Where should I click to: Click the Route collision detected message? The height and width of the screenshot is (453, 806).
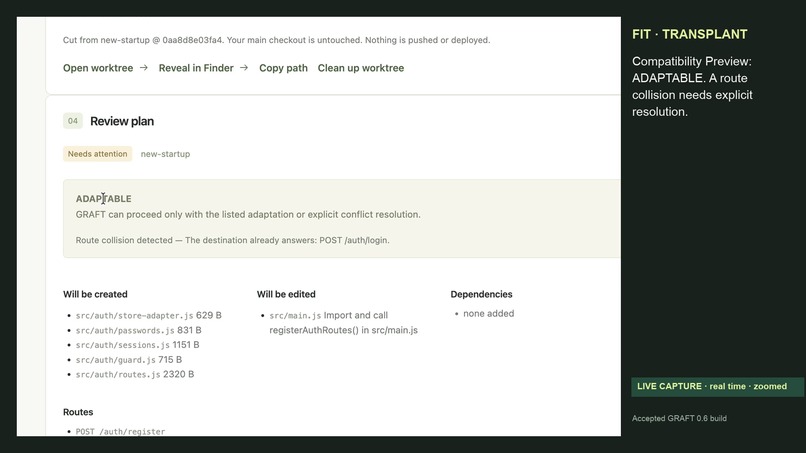232,240
